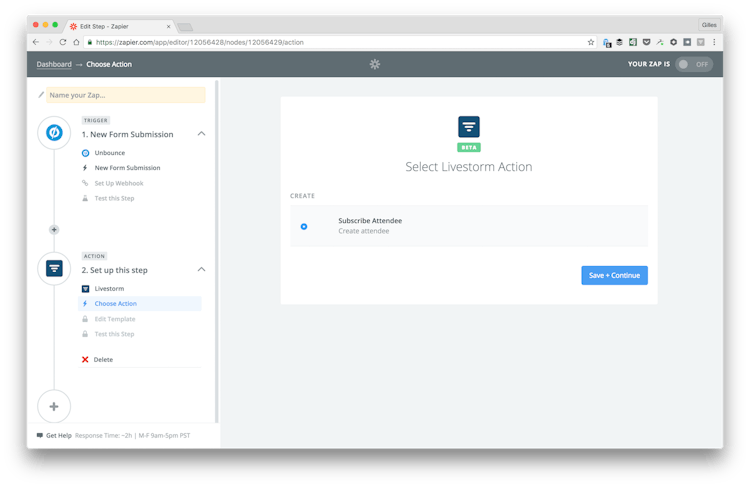Screen dimensions: 750x487
Task: Click the sidebar vertical scrollbar
Action: [217, 251]
